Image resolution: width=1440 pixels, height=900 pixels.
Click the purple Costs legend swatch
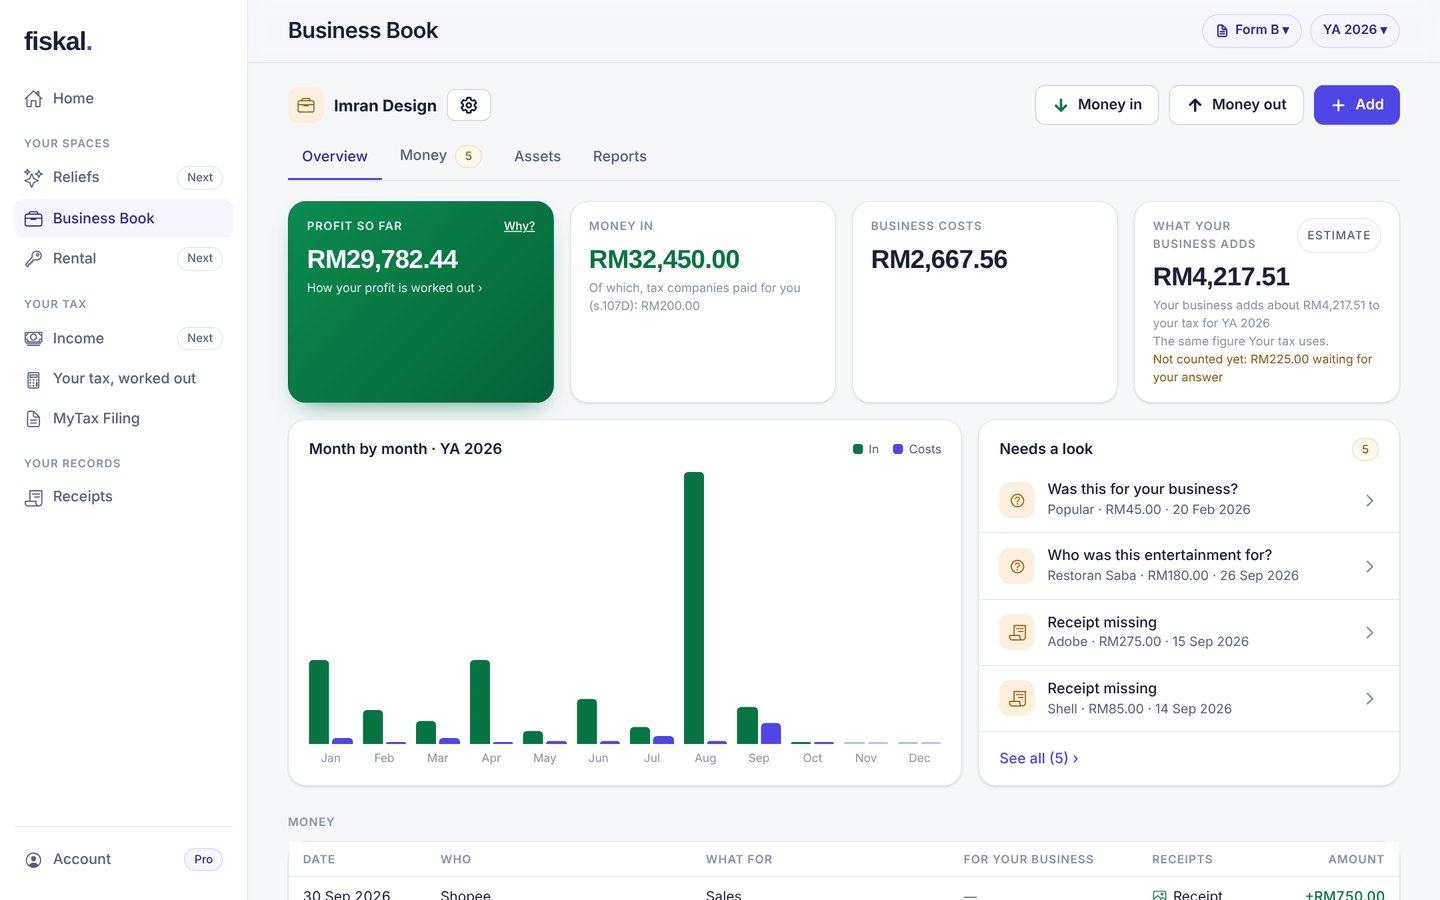coord(898,449)
